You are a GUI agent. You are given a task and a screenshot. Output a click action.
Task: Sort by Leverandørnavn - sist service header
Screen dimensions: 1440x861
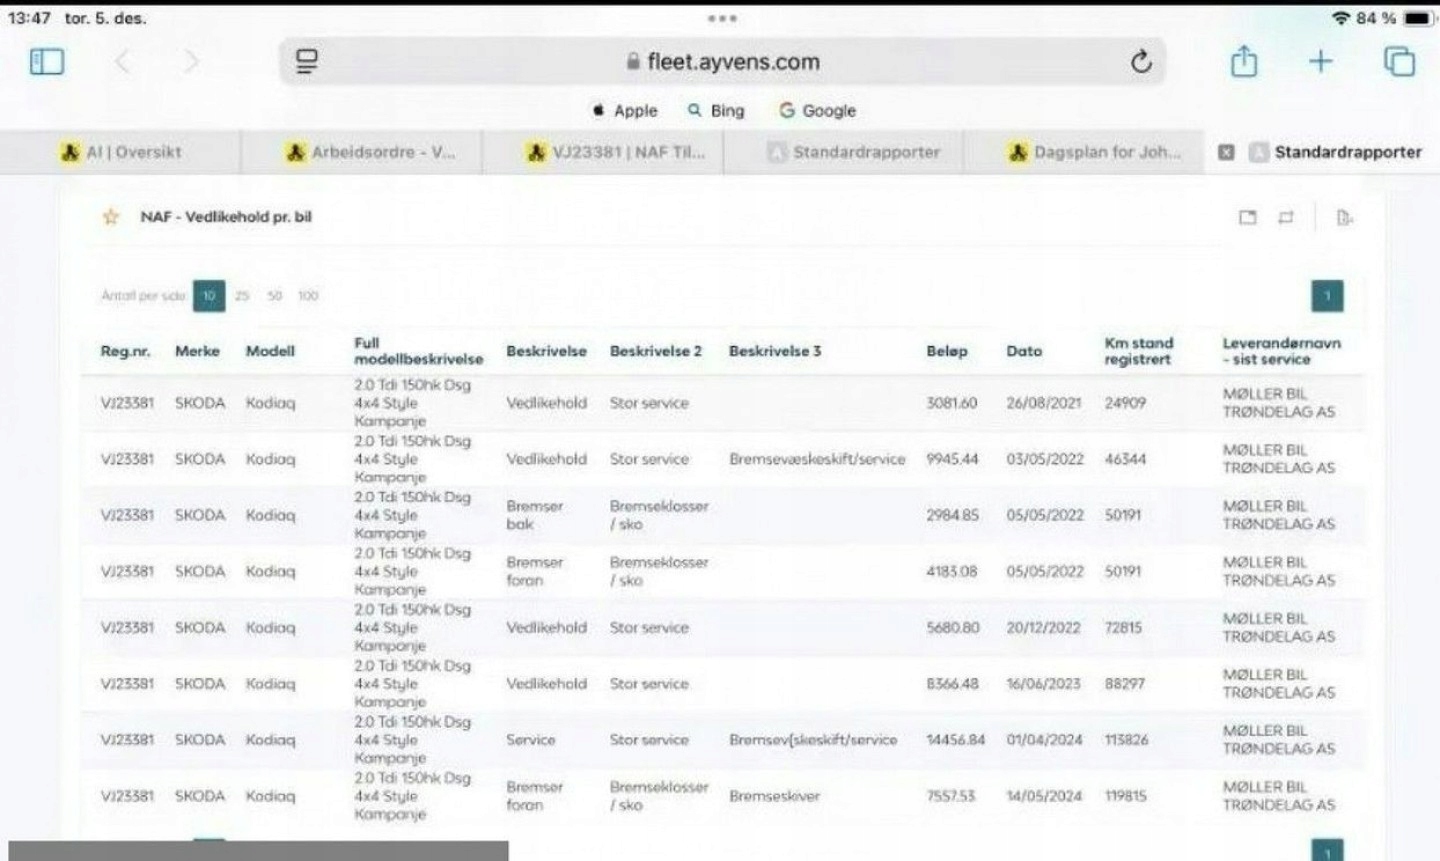click(1282, 351)
